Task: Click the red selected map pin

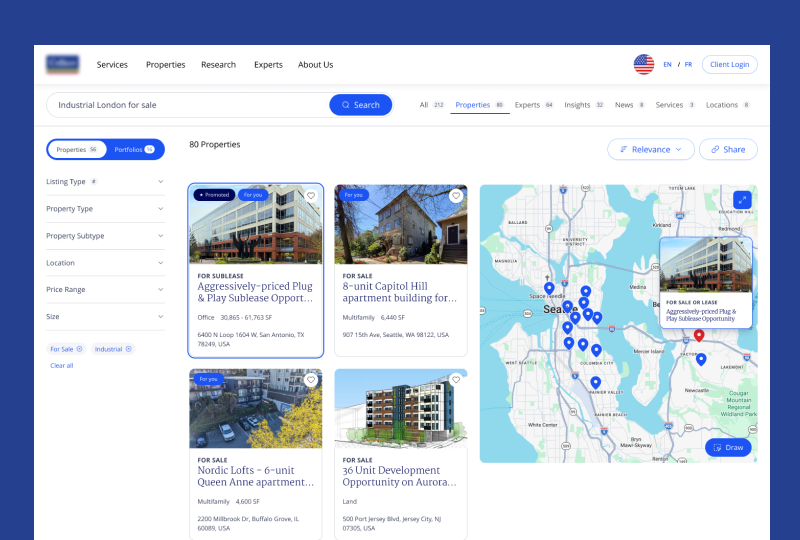Action: [x=699, y=335]
